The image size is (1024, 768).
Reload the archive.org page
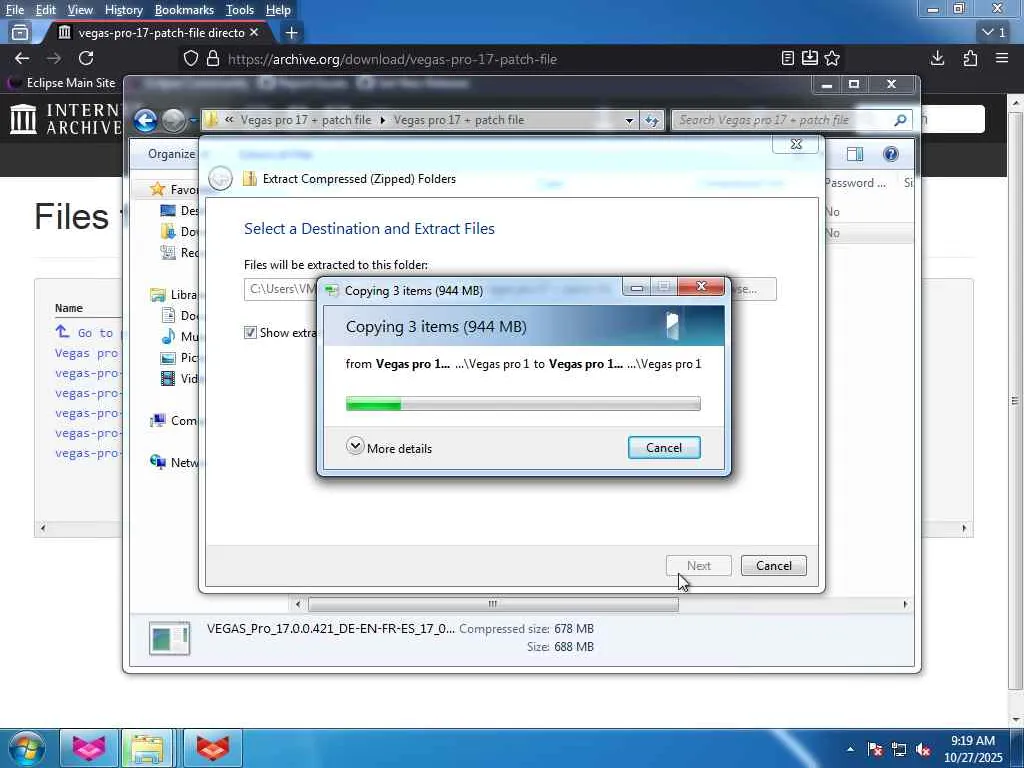click(x=86, y=58)
